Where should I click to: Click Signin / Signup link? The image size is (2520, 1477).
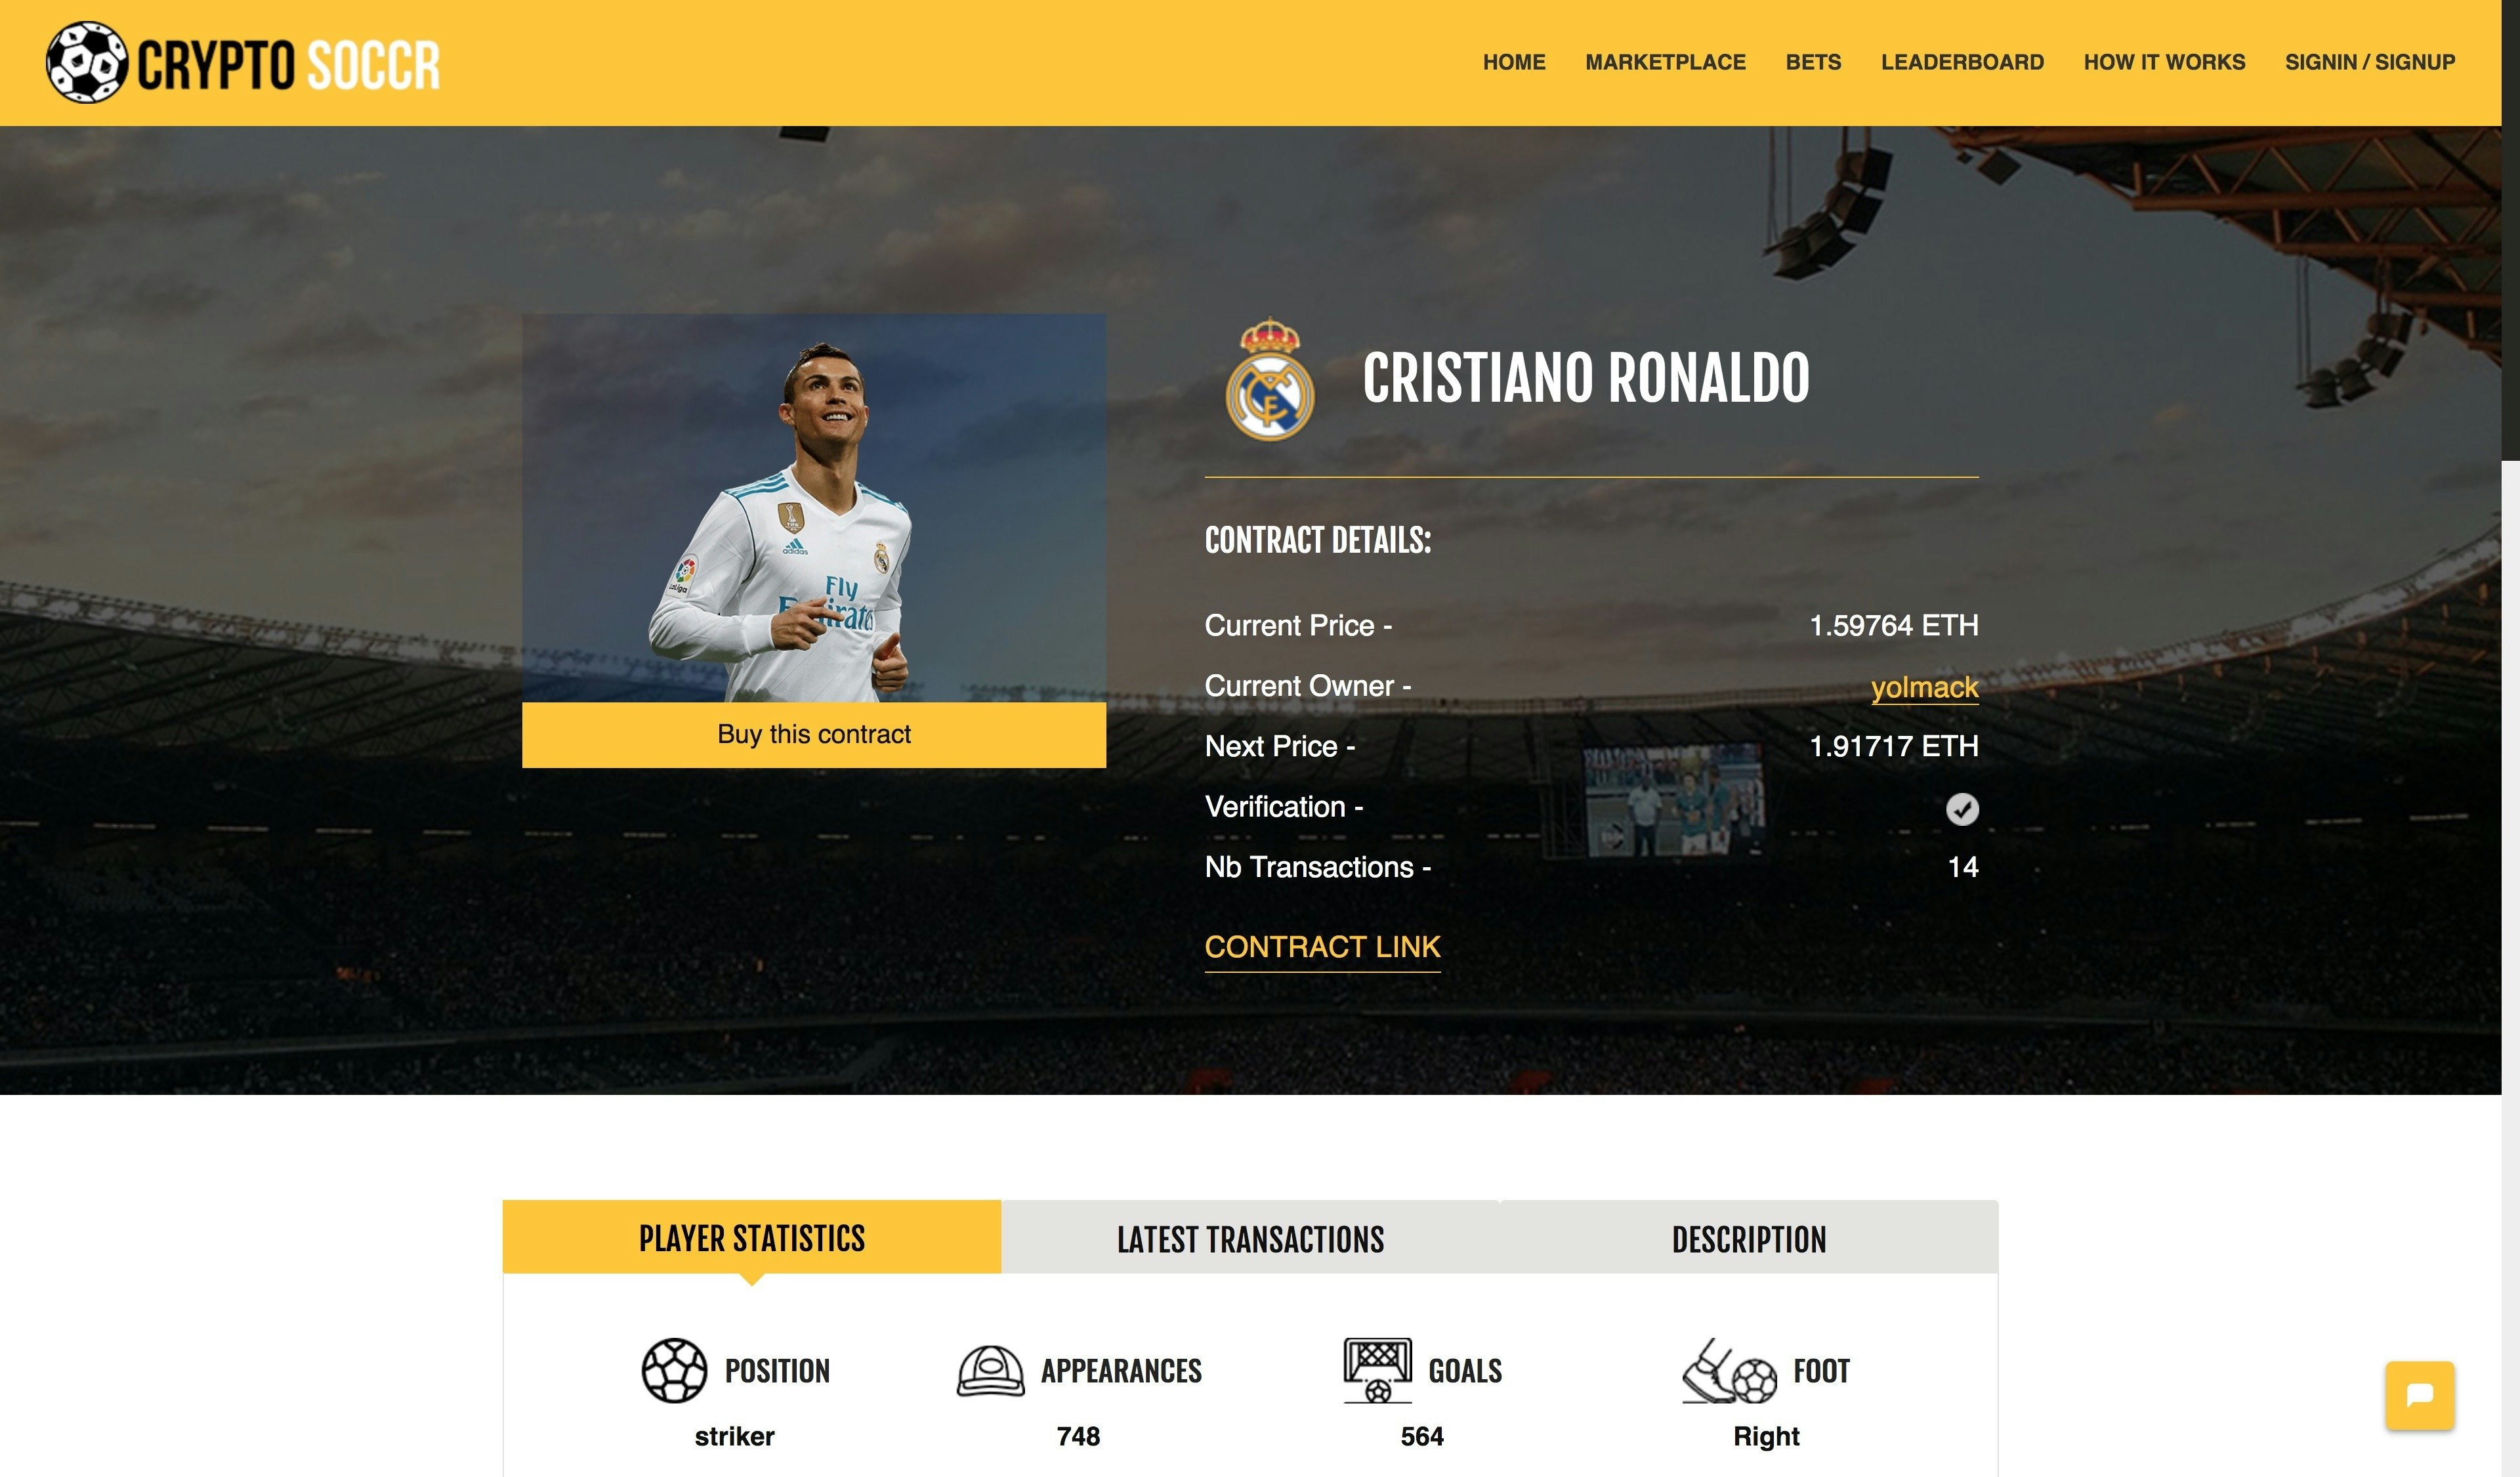click(x=2369, y=62)
